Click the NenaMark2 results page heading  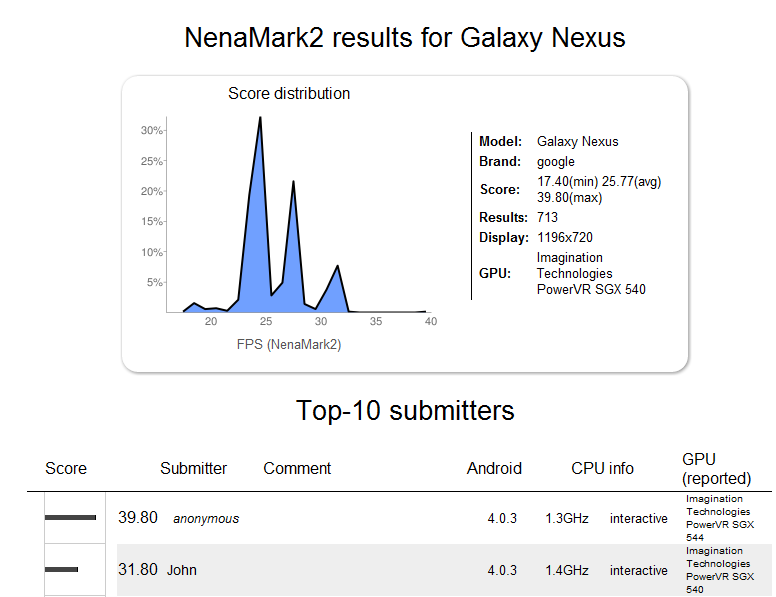(x=405, y=38)
